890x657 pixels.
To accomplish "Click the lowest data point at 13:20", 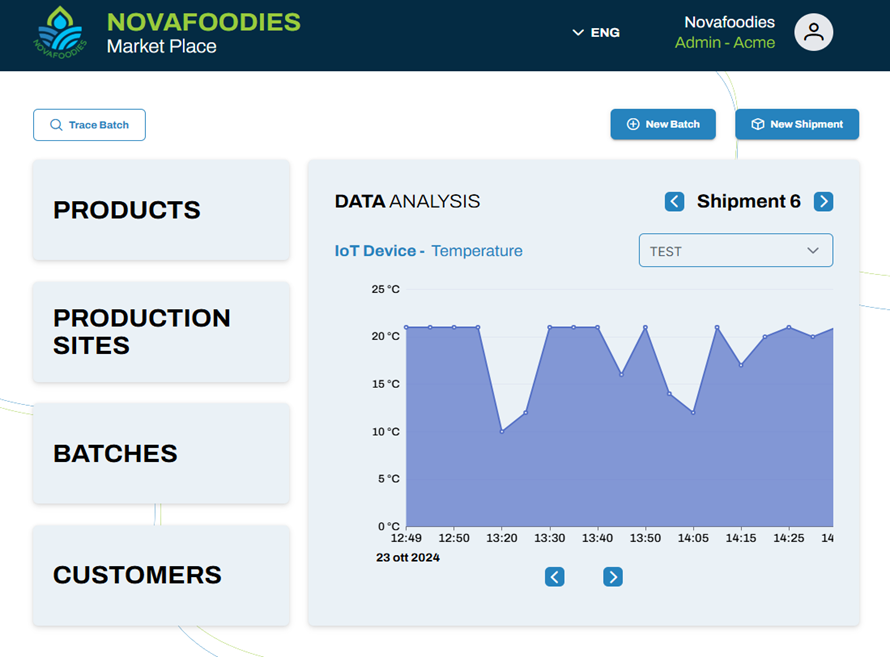I will 502,432.
